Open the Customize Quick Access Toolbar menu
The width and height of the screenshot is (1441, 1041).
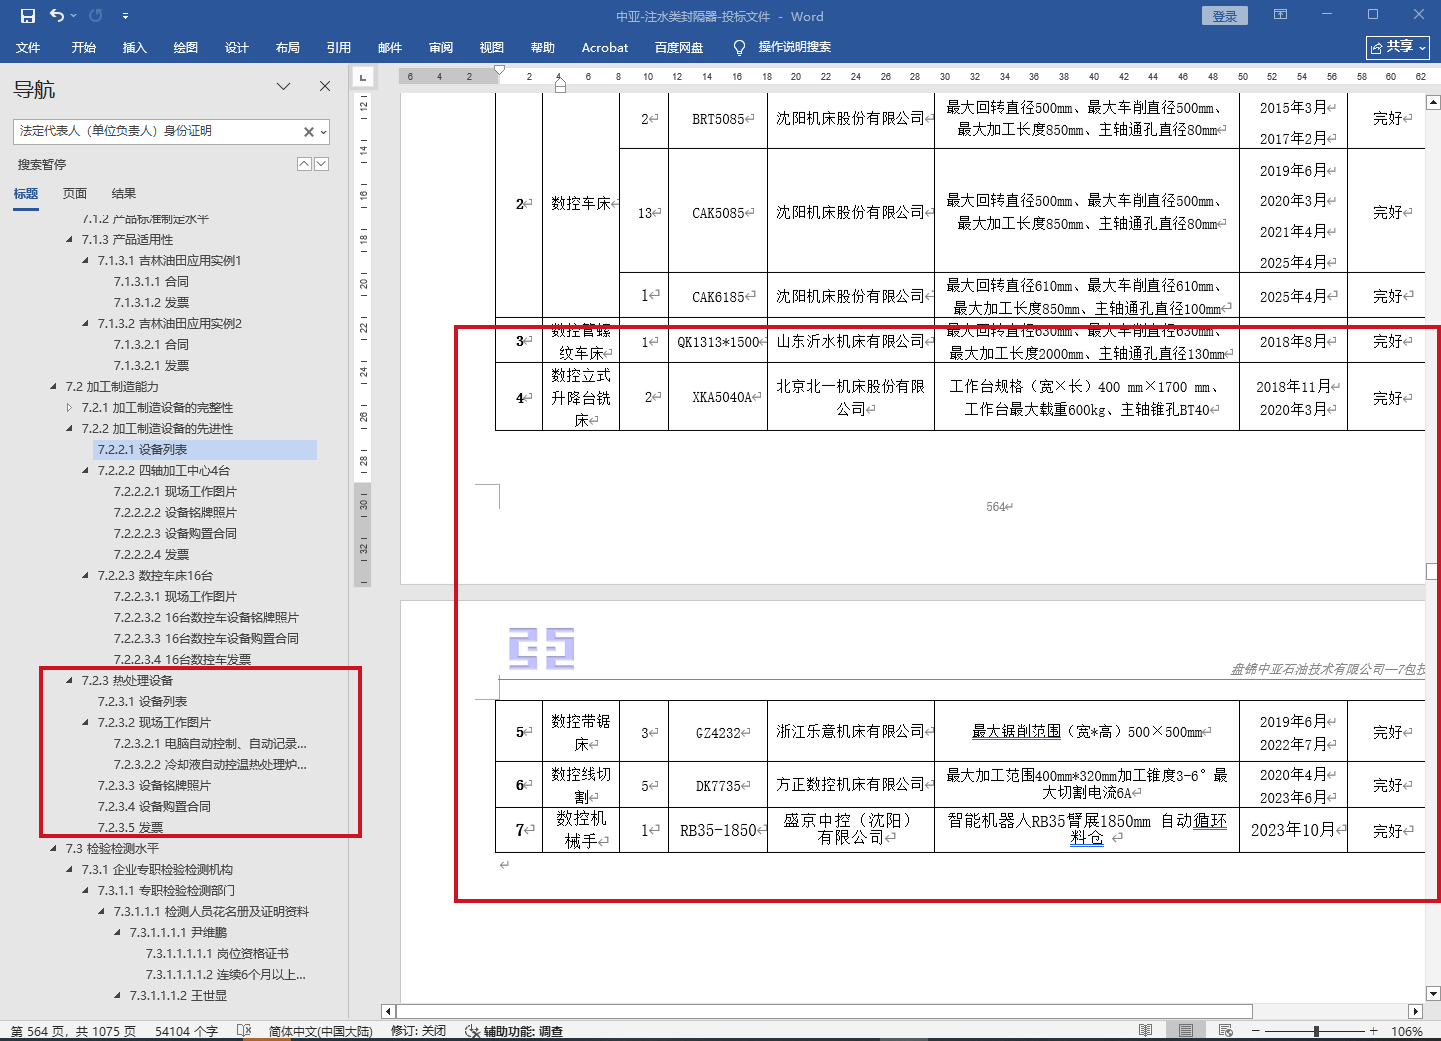(x=125, y=16)
